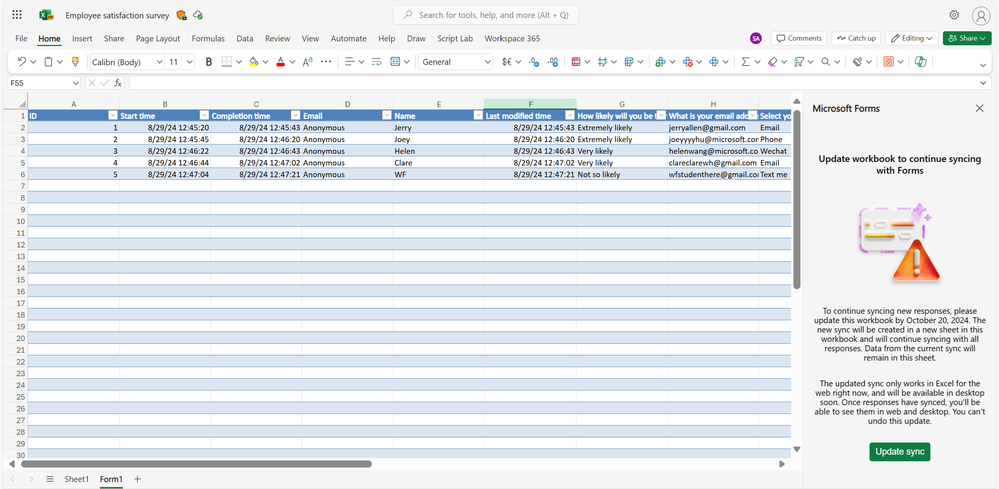The image size is (999, 489).
Task: Switch to the Page Layout tab
Action: [x=158, y=38]
